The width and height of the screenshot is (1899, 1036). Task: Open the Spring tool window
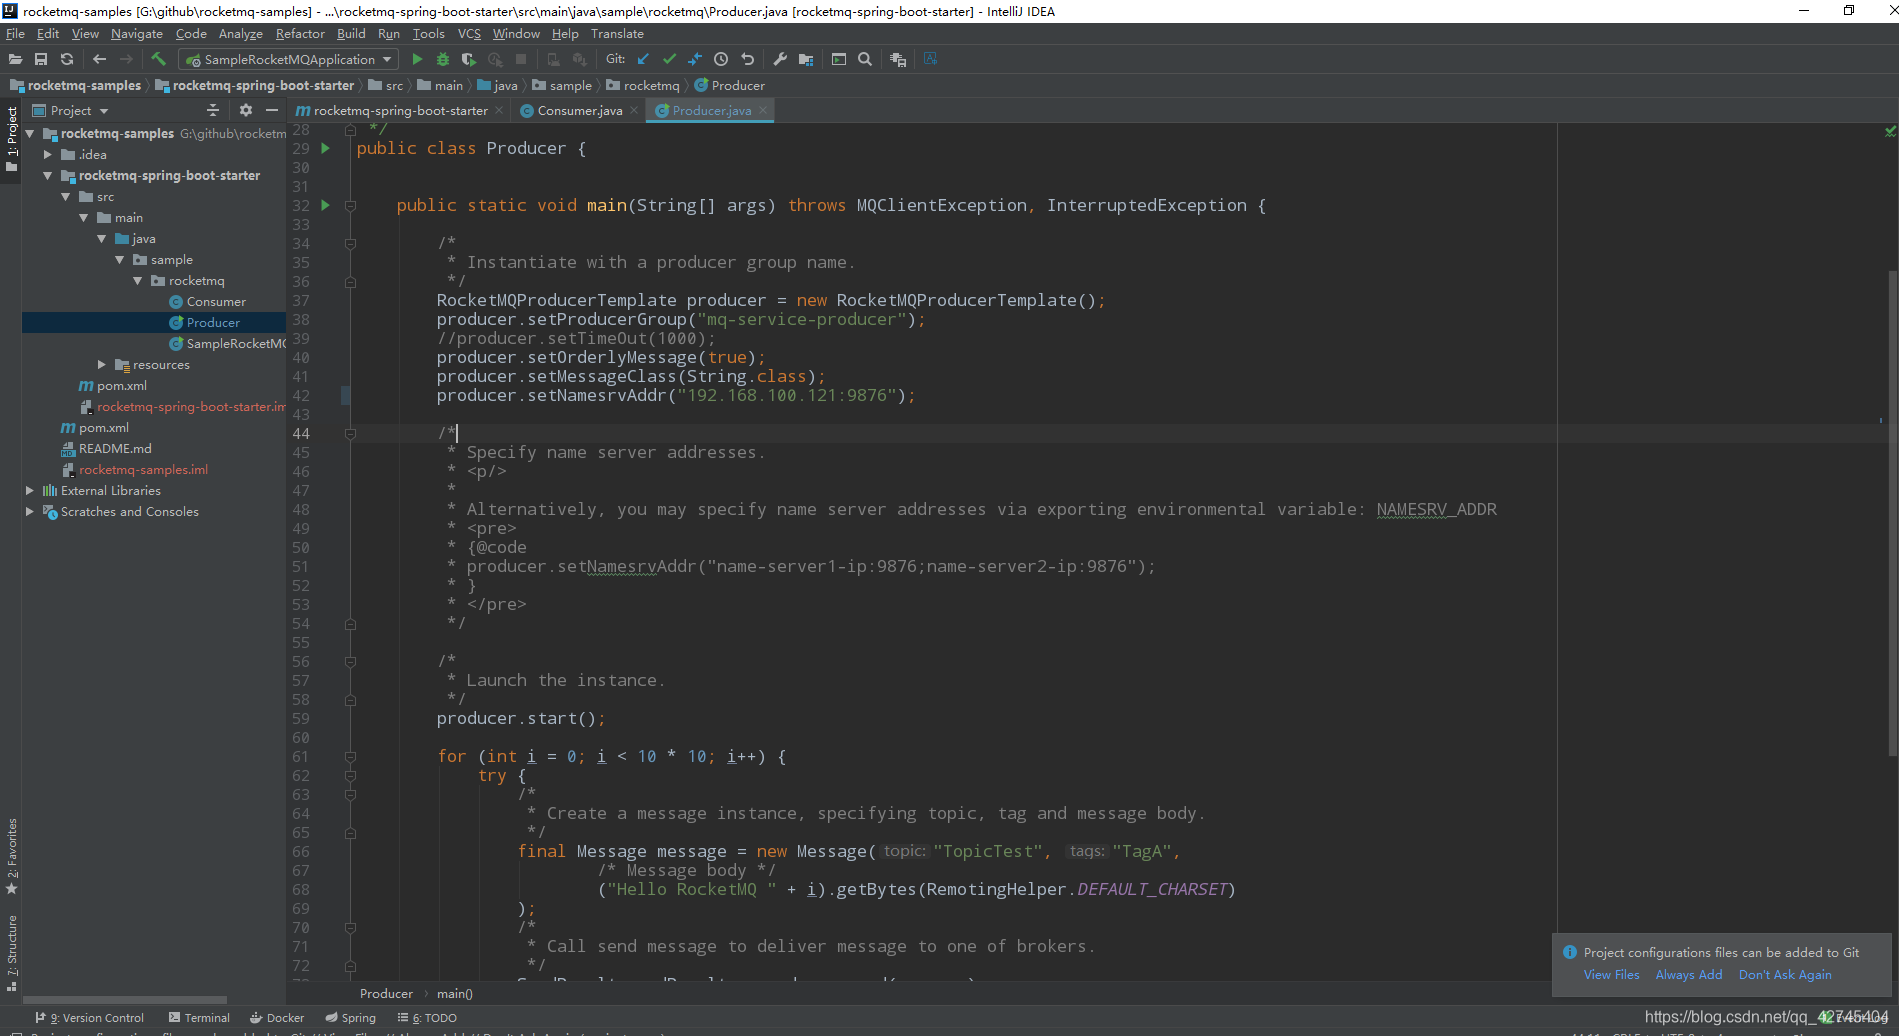click(x=350, y=1017)
